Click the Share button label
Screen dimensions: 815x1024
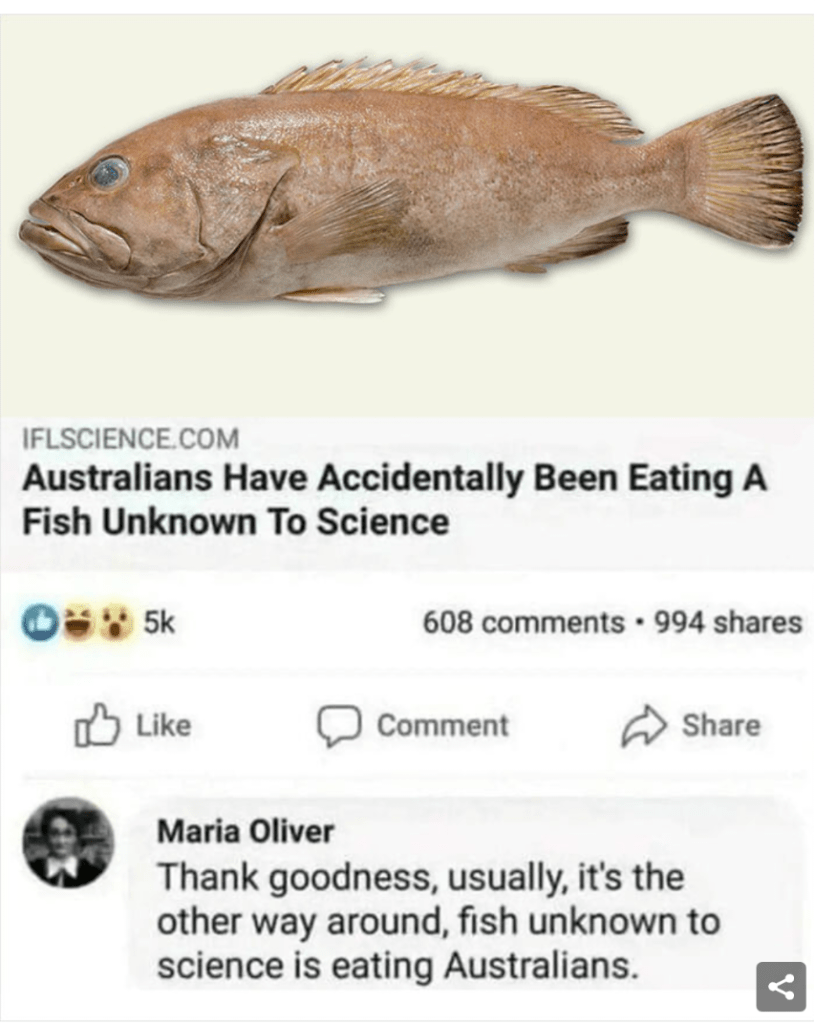721,726
